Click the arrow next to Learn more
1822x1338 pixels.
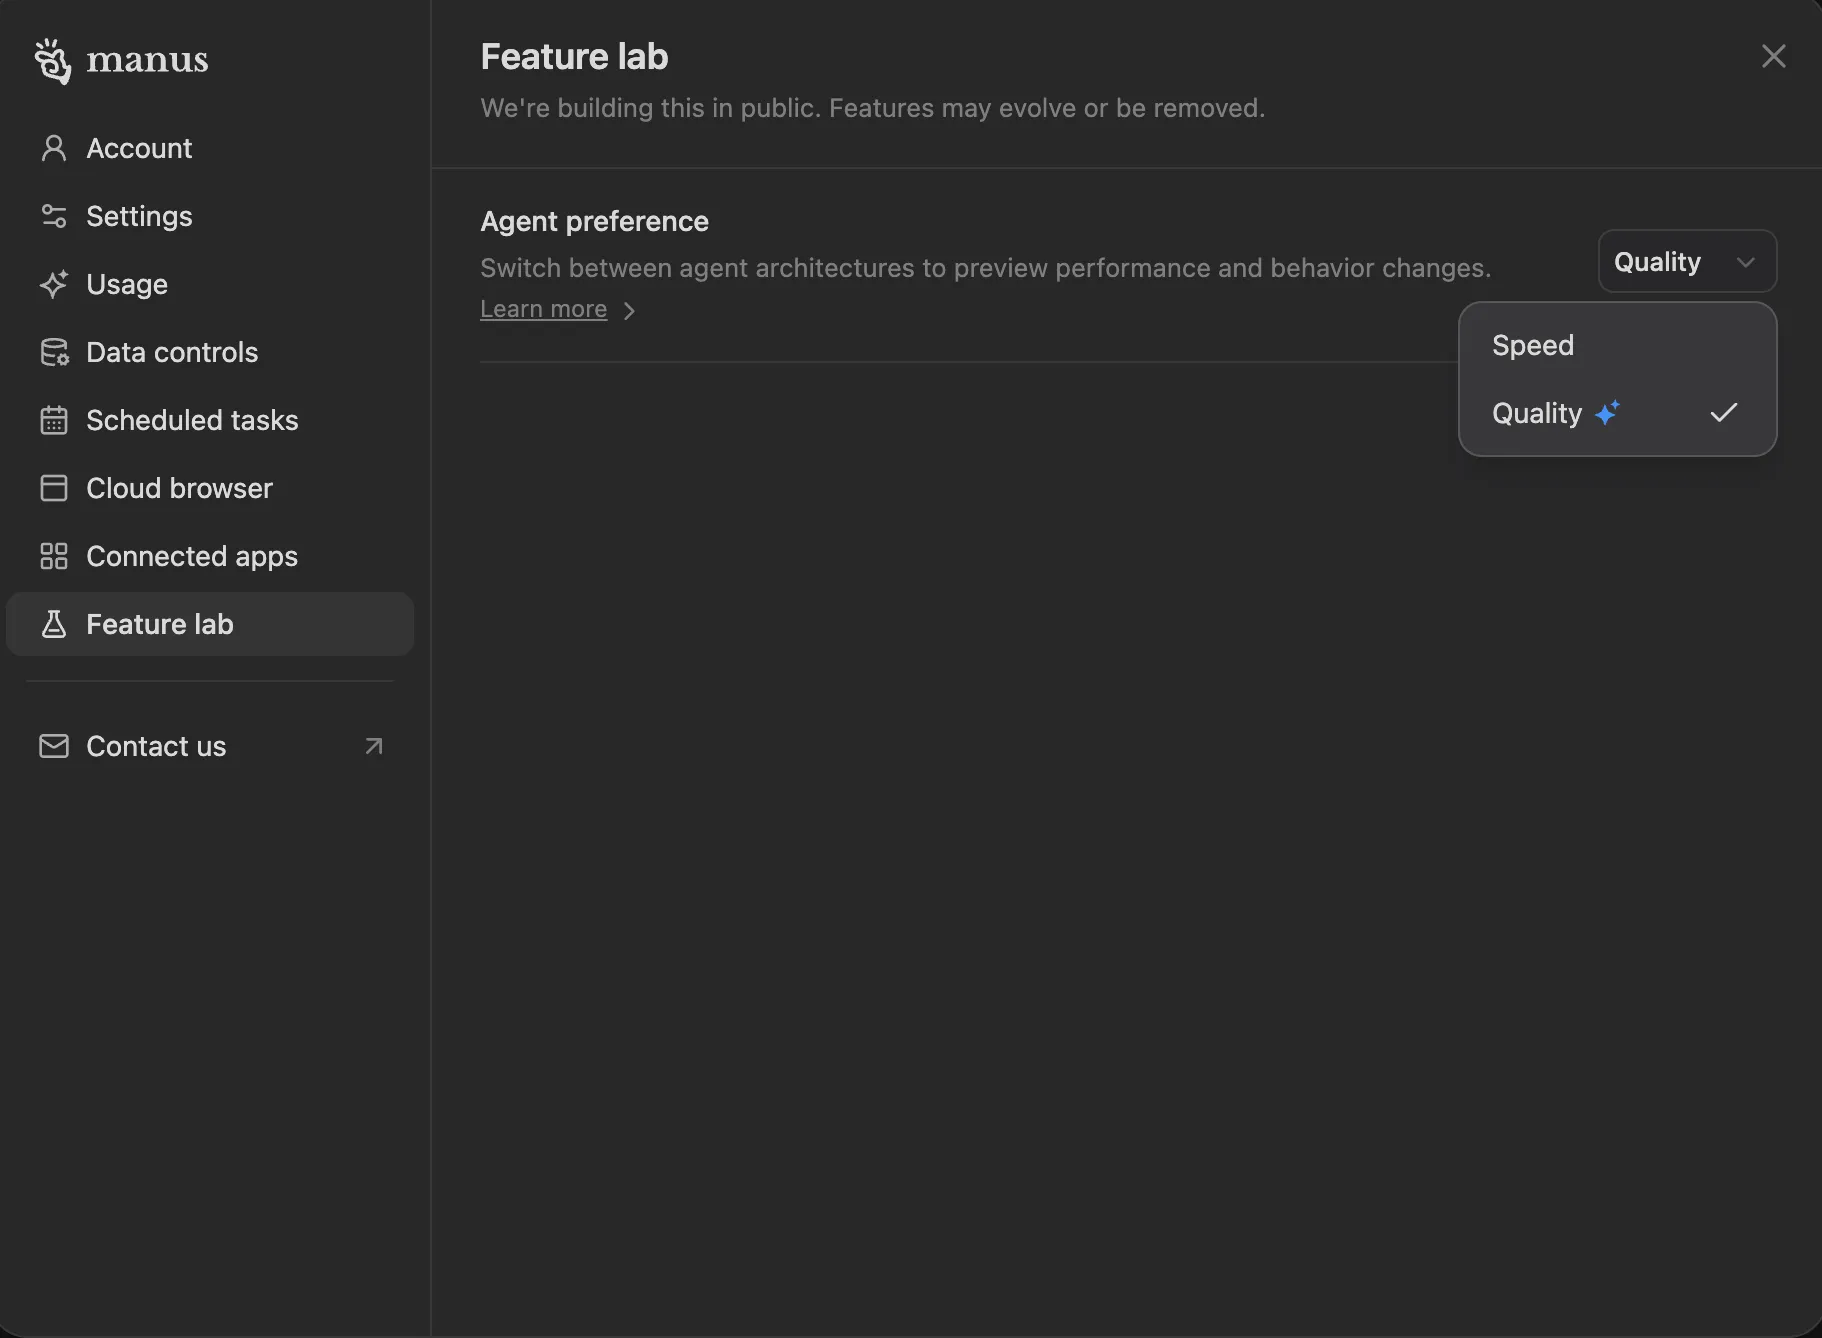coord(629,311)
